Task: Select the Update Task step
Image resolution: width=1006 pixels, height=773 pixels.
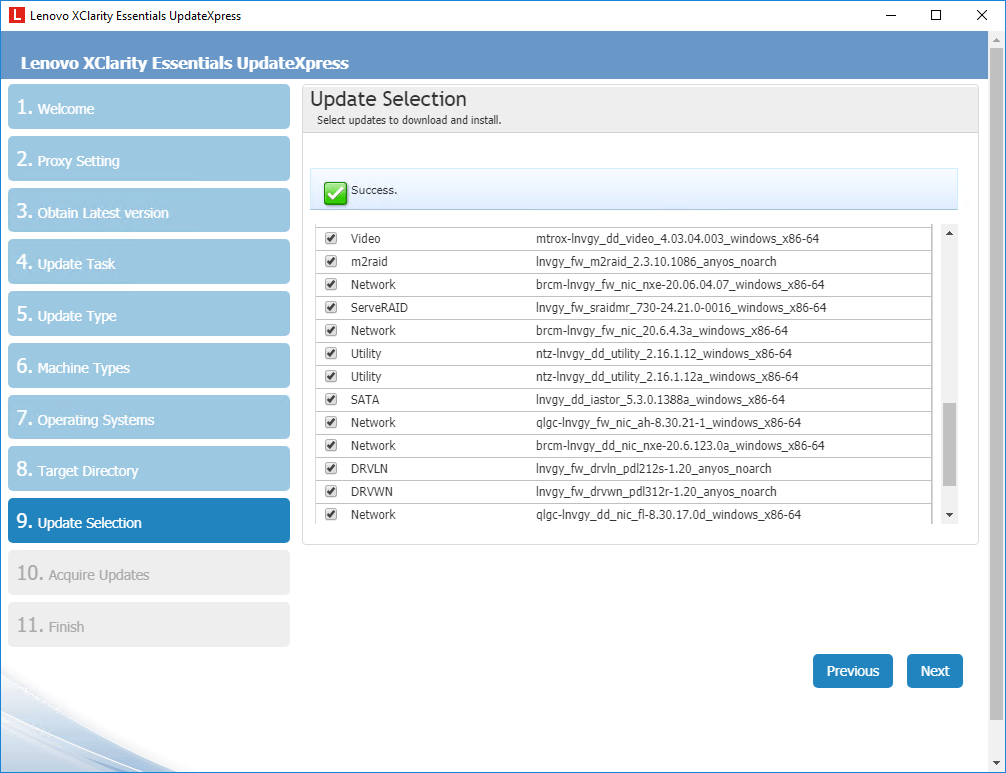Action: pyautogui.click(x=149, y=262)
